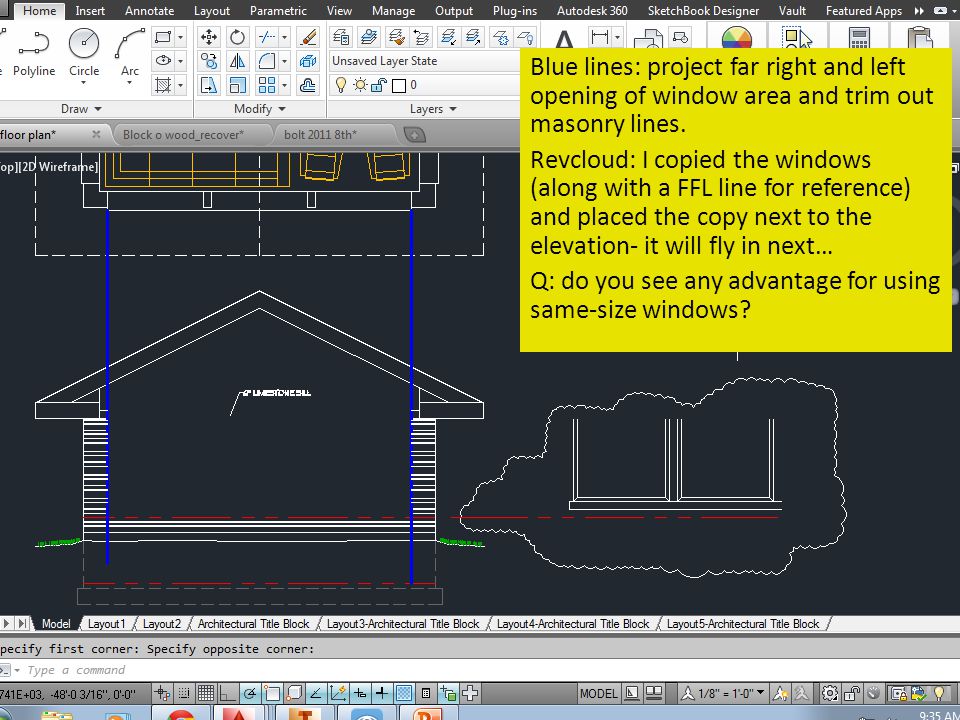Toggle Ortho Mode in status bar

[228, 693]
